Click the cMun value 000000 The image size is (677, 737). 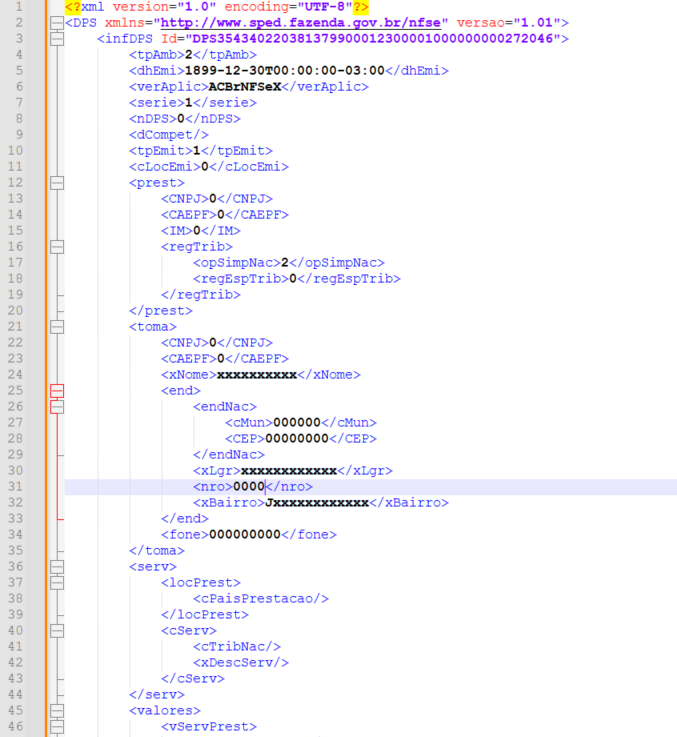tap(297, 423)
